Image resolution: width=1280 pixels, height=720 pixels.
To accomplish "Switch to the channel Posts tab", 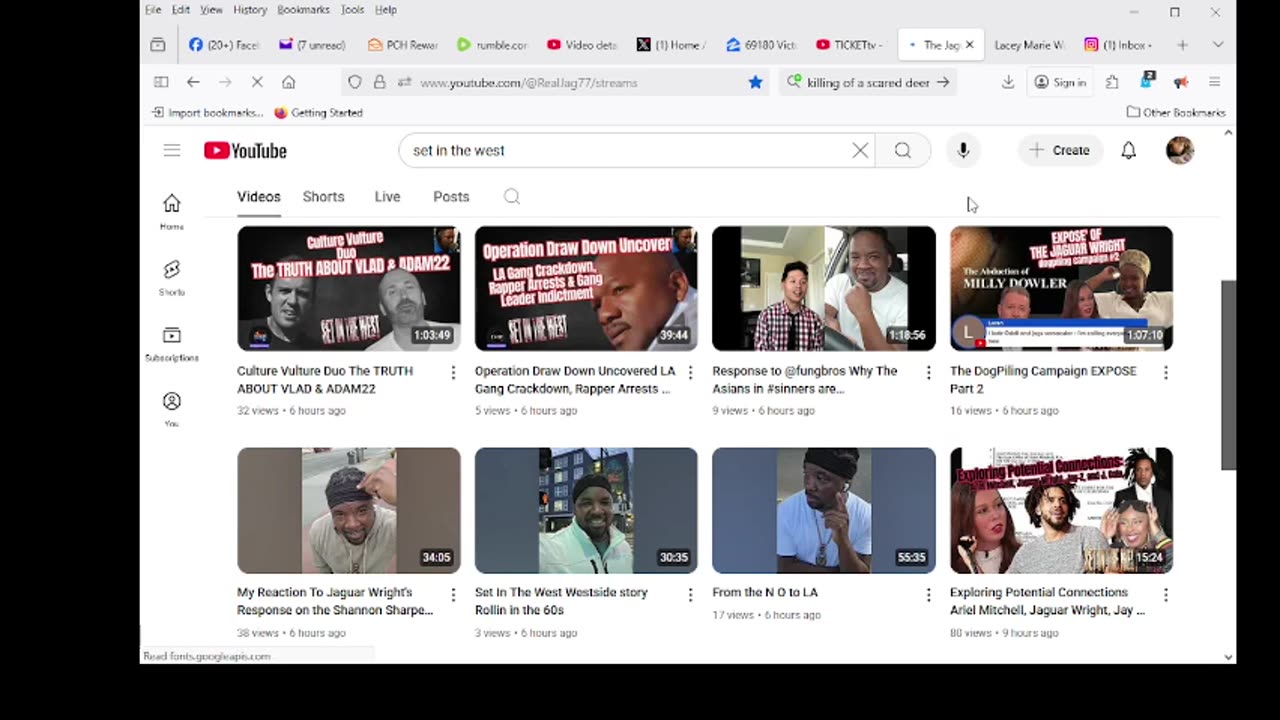I will pyautogui.click(x=451, y=197).
